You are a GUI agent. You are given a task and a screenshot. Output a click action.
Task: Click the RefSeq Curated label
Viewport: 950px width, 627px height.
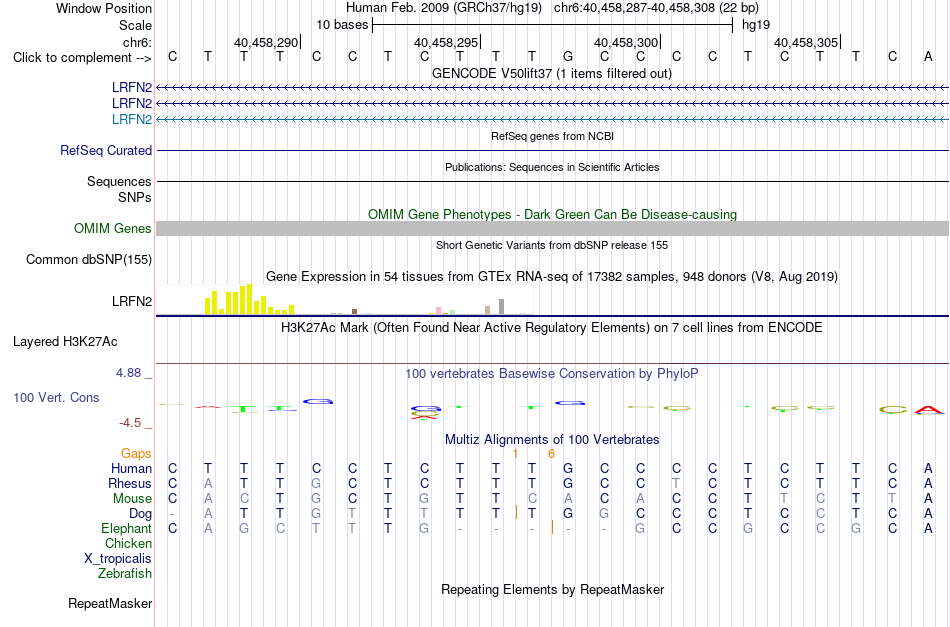point(105,150)
